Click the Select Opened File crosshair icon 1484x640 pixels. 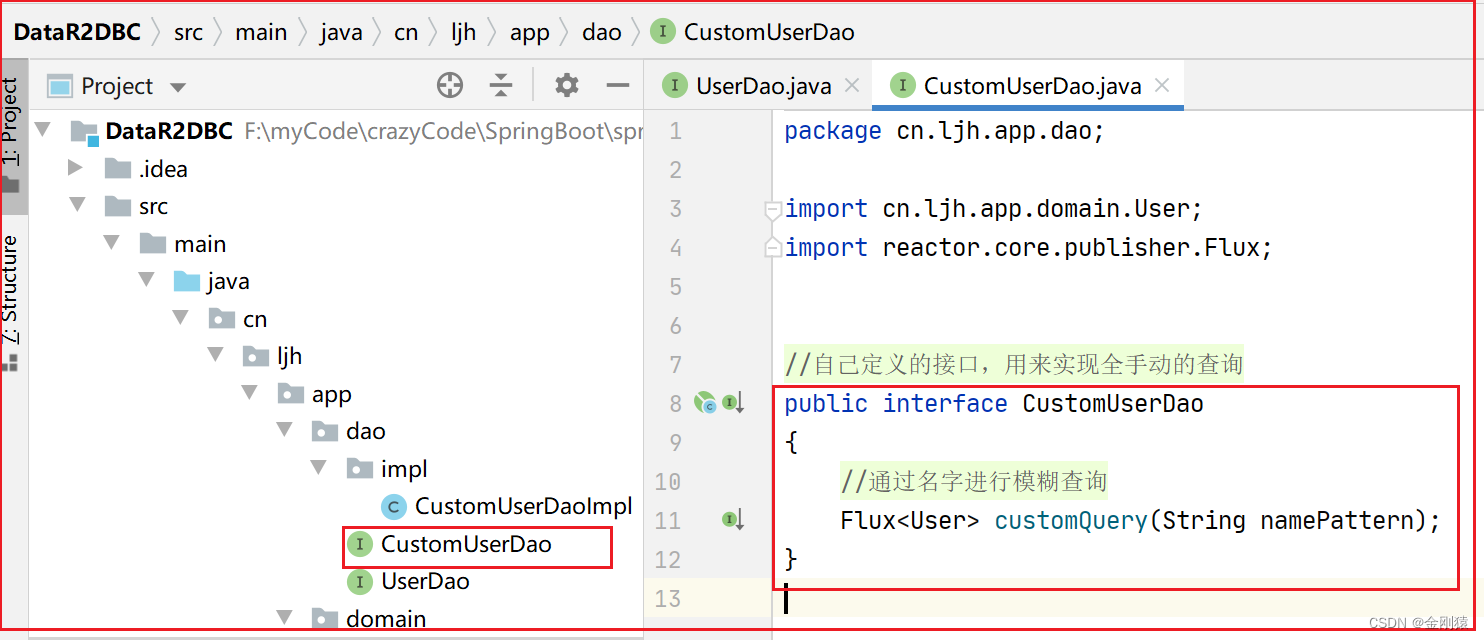click(x=450, y=86)
